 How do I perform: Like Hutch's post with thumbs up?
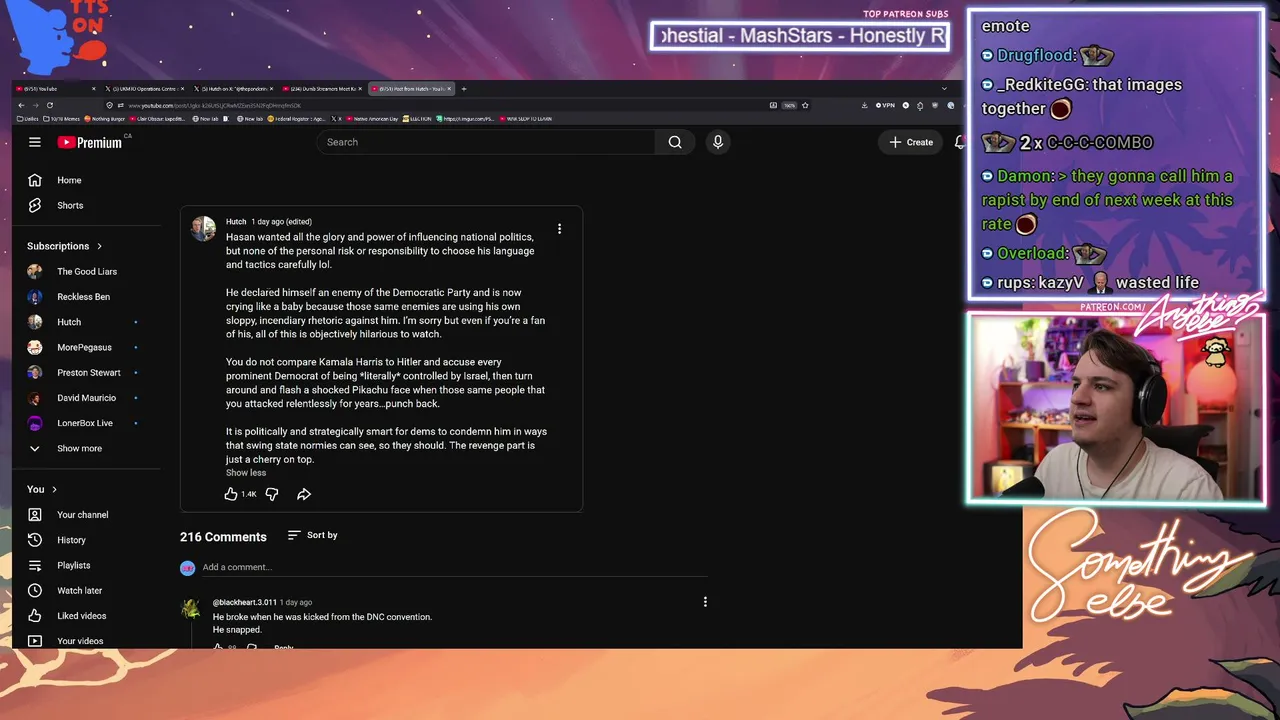[231, 494]
